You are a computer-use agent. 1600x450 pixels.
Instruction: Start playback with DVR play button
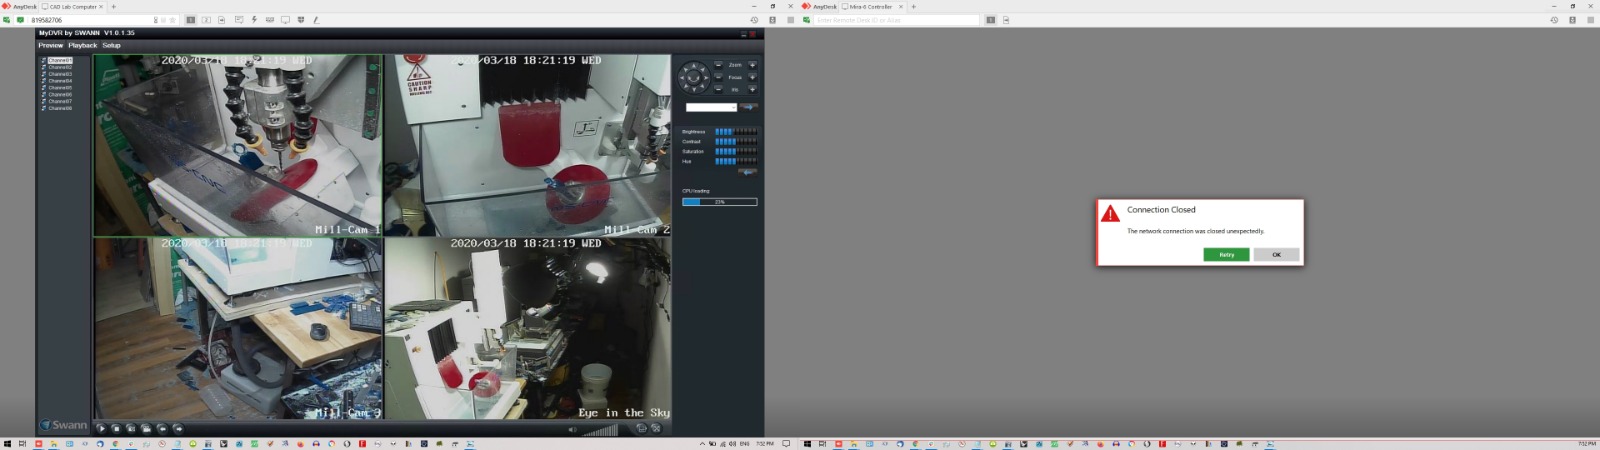101,428
